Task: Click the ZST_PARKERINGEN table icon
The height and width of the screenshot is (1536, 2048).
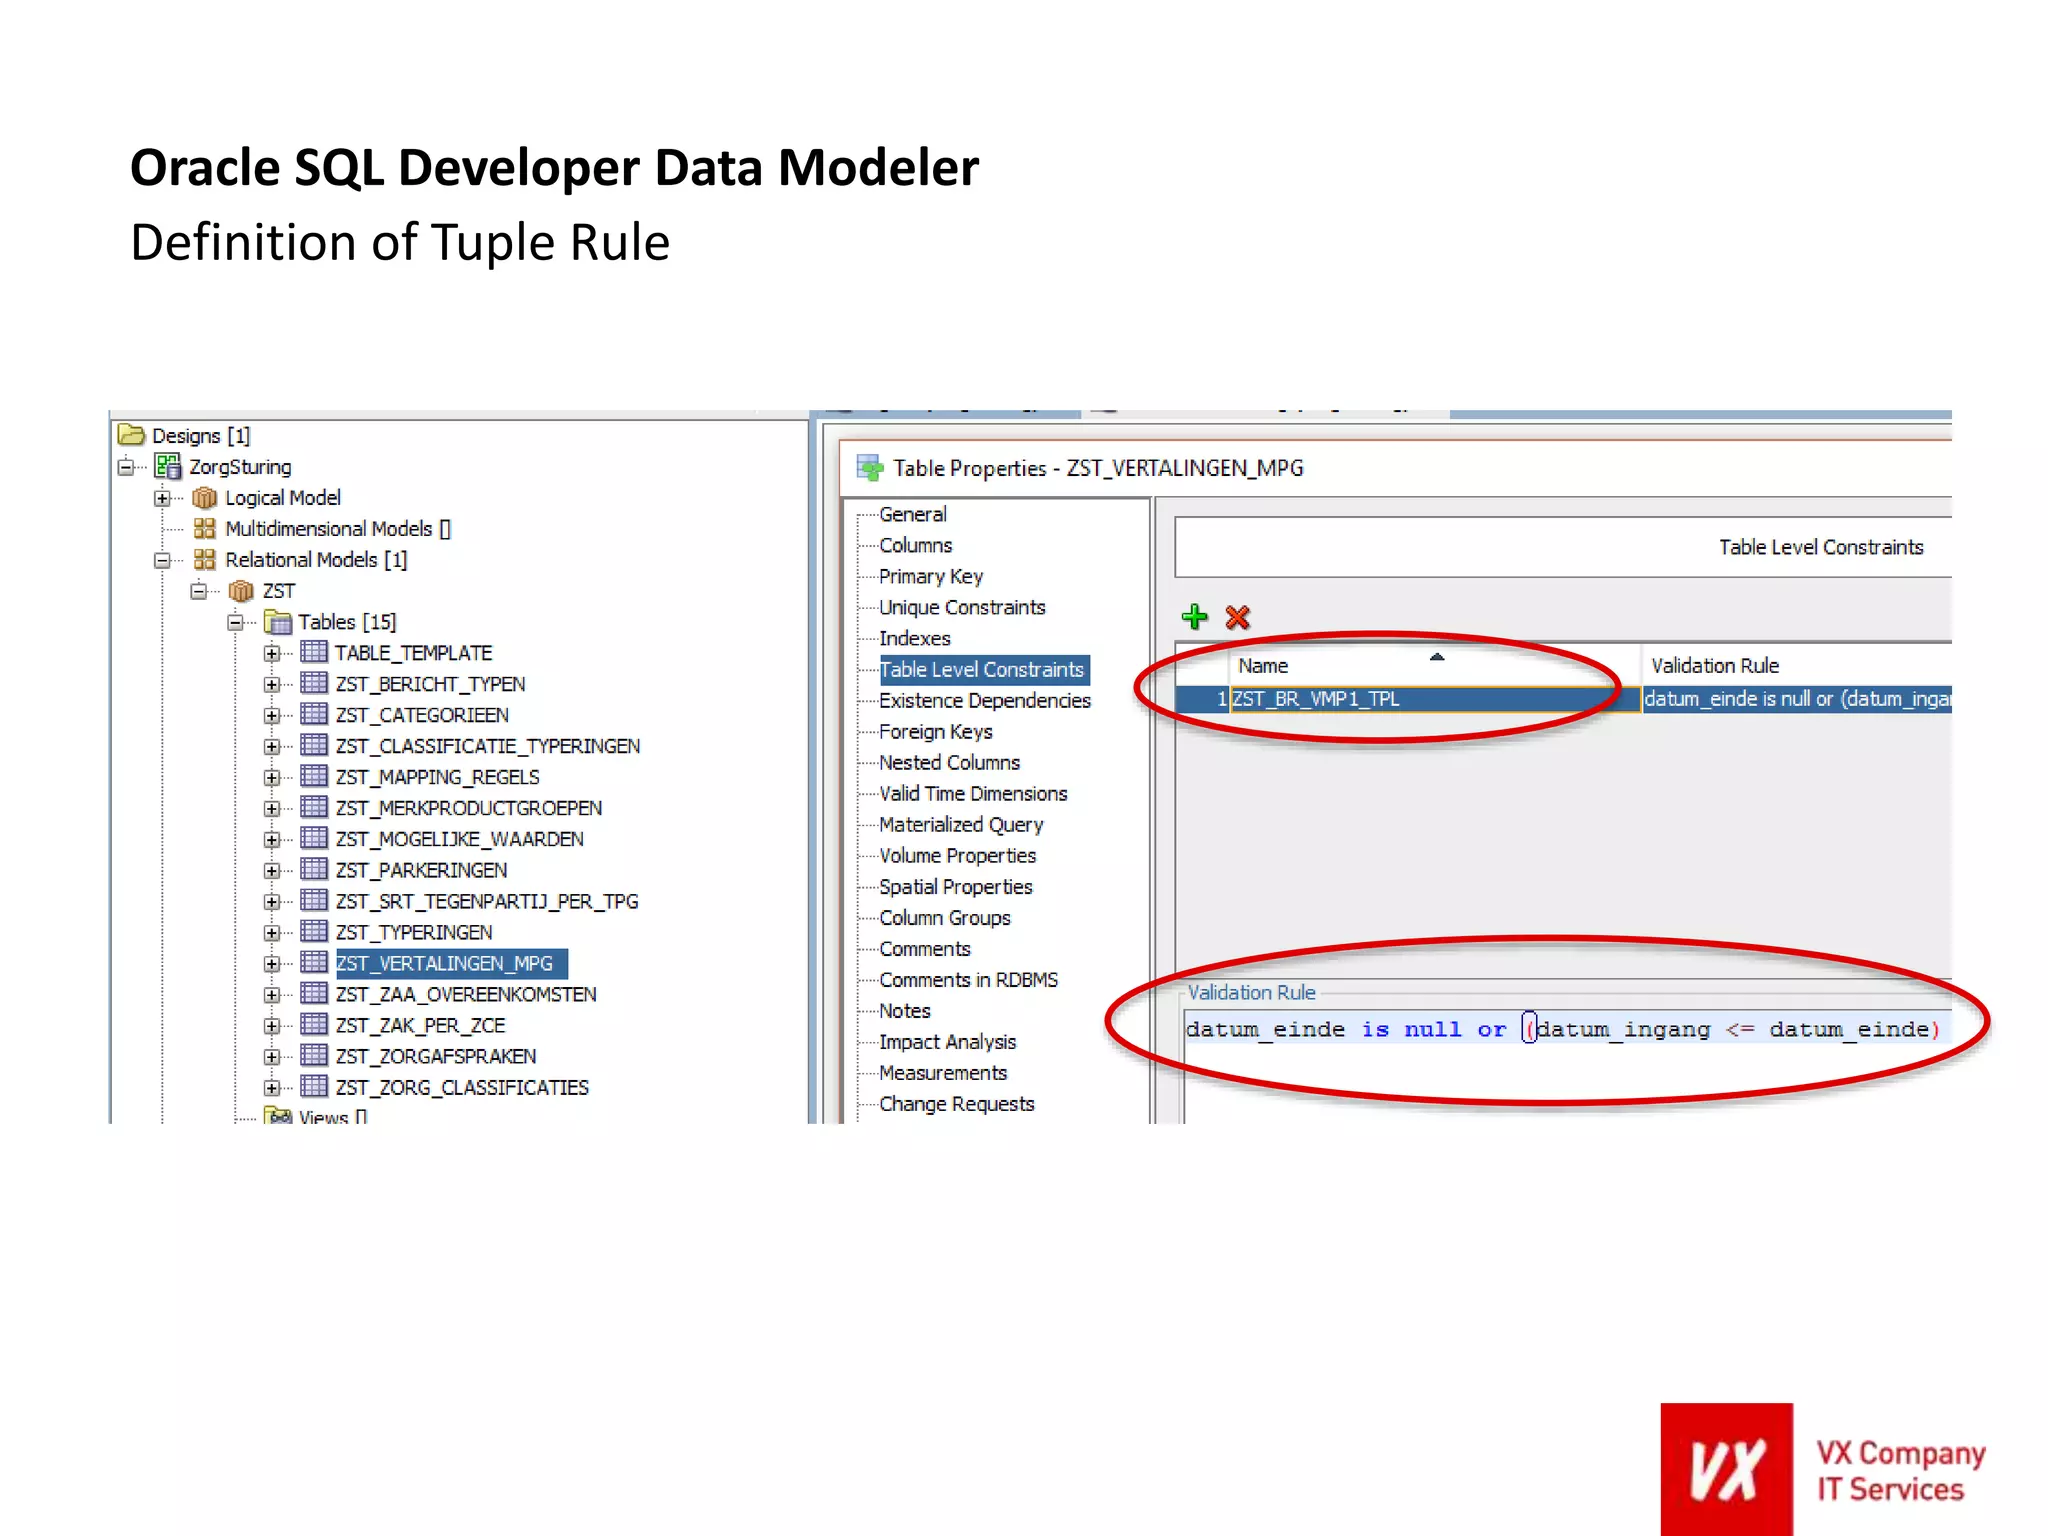Action: click(x=314, y=869)
